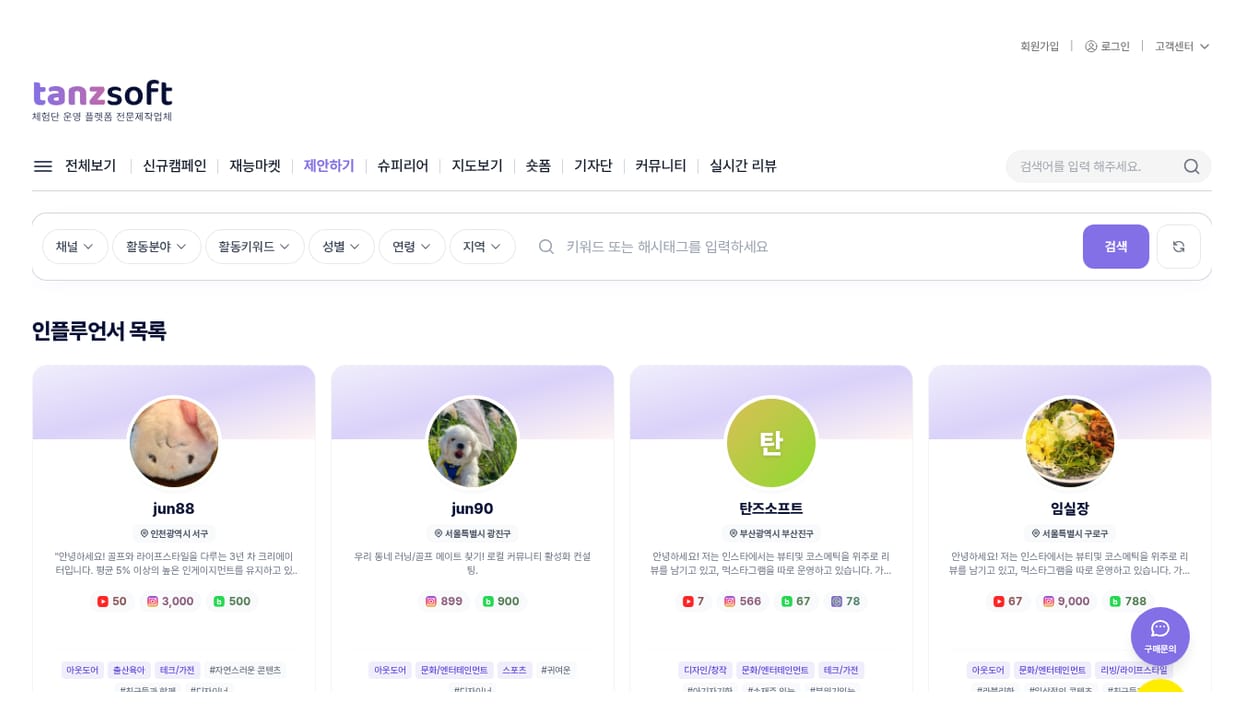
Task: Go to 실시간 리뷰 menu
Action: point(743,166)
